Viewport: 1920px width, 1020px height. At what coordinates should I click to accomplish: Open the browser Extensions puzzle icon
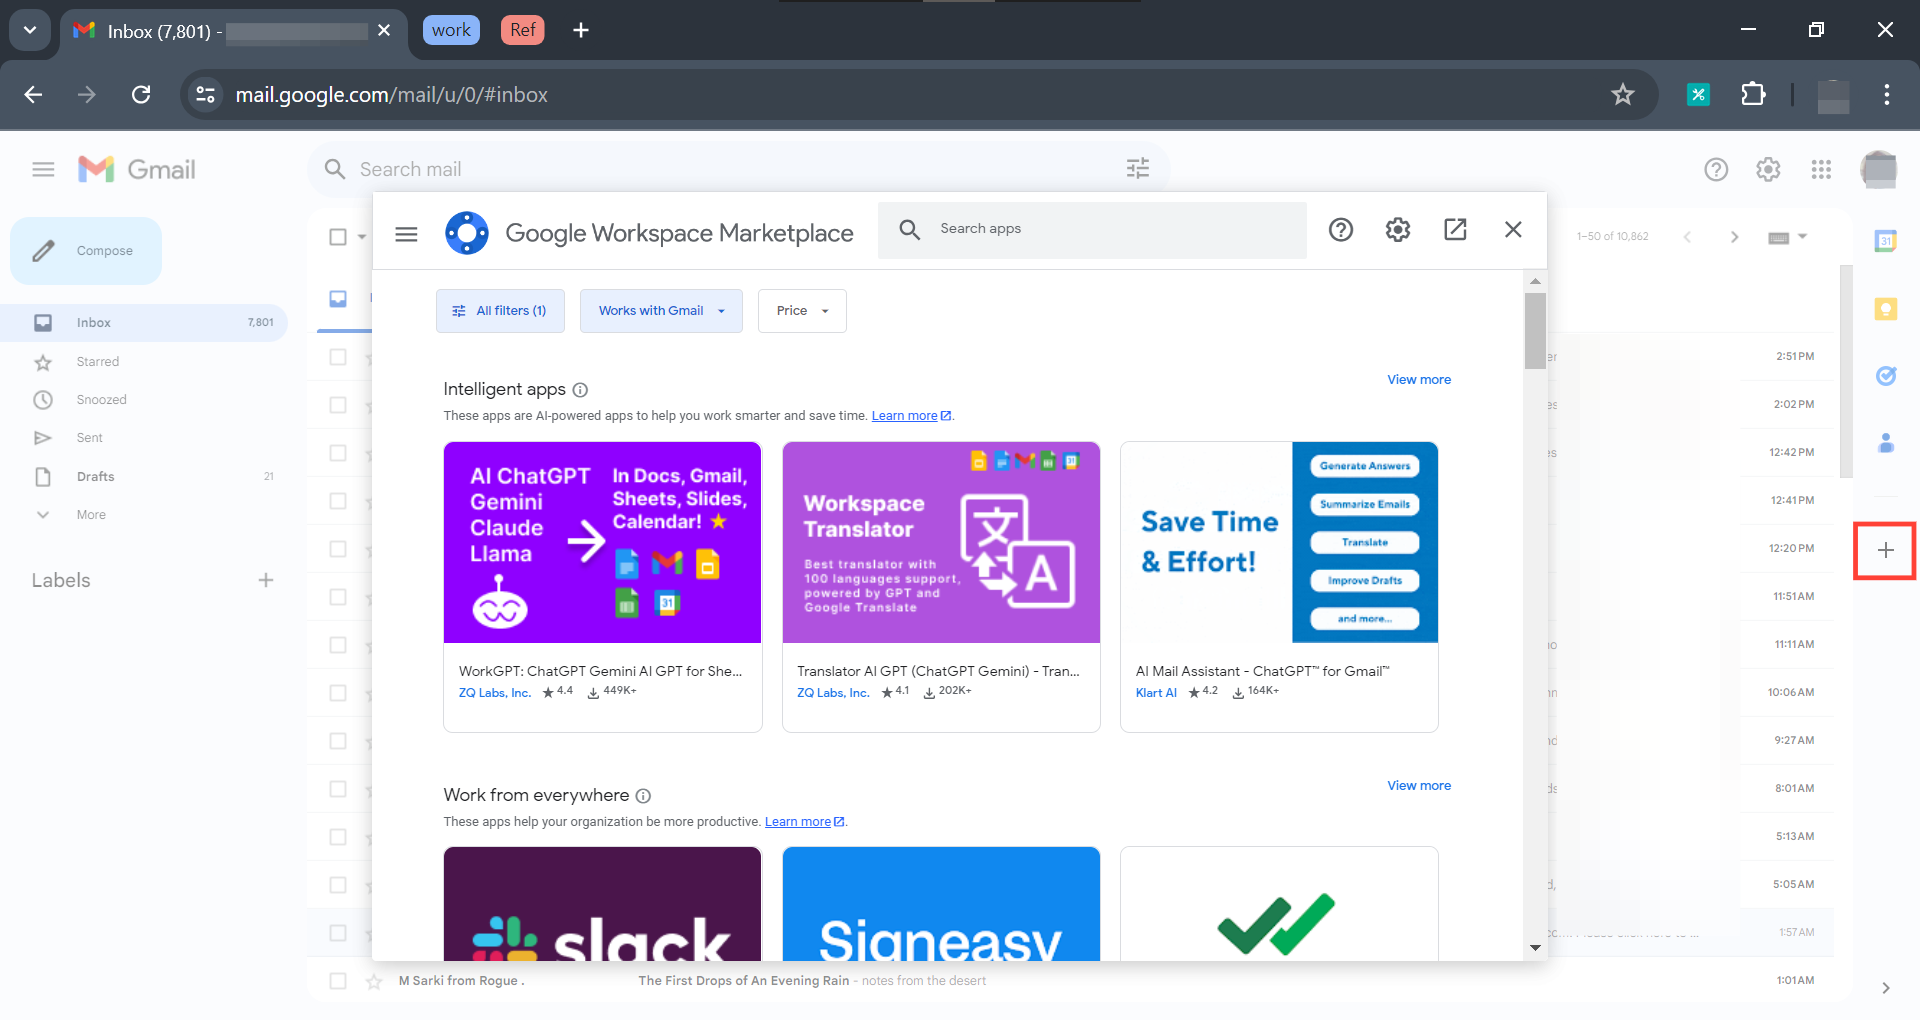tap(1753, 95)
